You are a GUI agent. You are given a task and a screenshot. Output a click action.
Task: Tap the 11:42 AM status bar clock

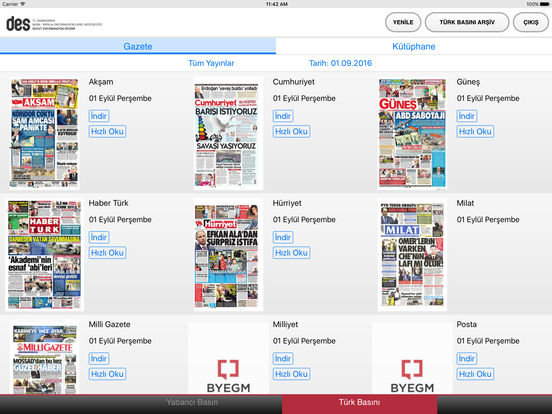tap(276, 4)
